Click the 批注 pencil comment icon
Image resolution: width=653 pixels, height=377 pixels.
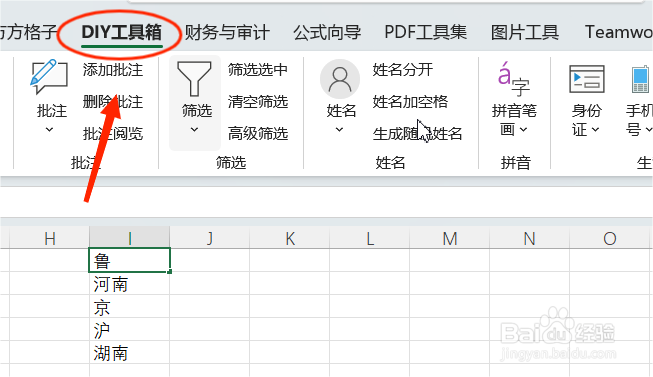click(49, 77)
